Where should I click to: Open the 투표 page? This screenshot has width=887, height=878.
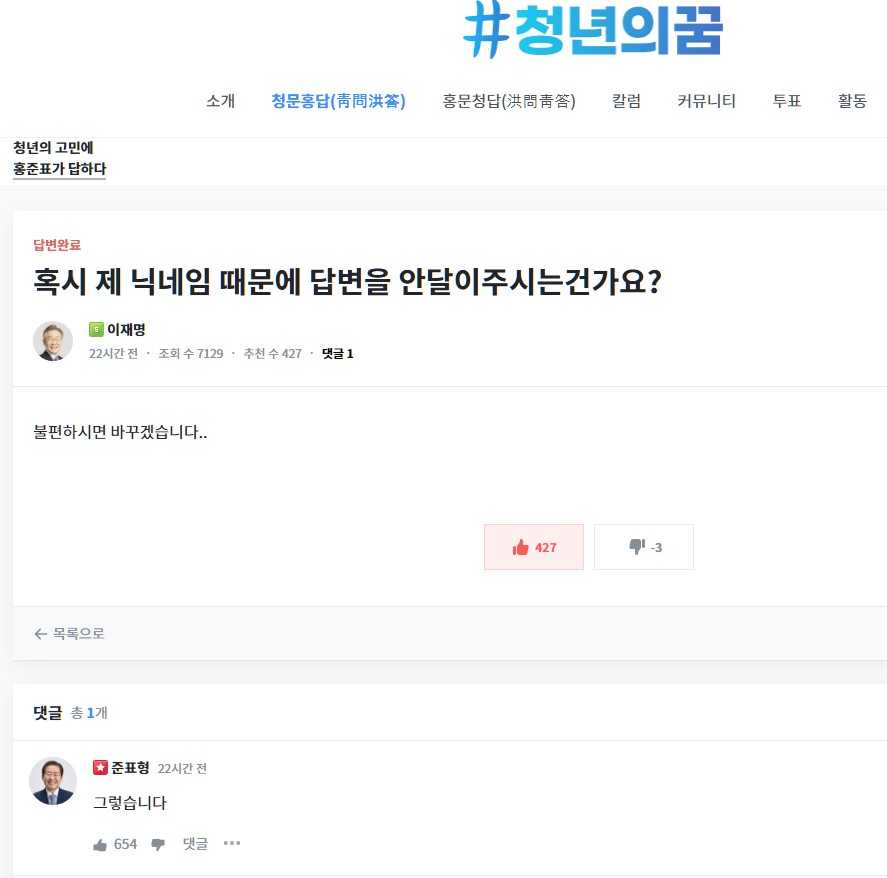[x=787, y=101]
